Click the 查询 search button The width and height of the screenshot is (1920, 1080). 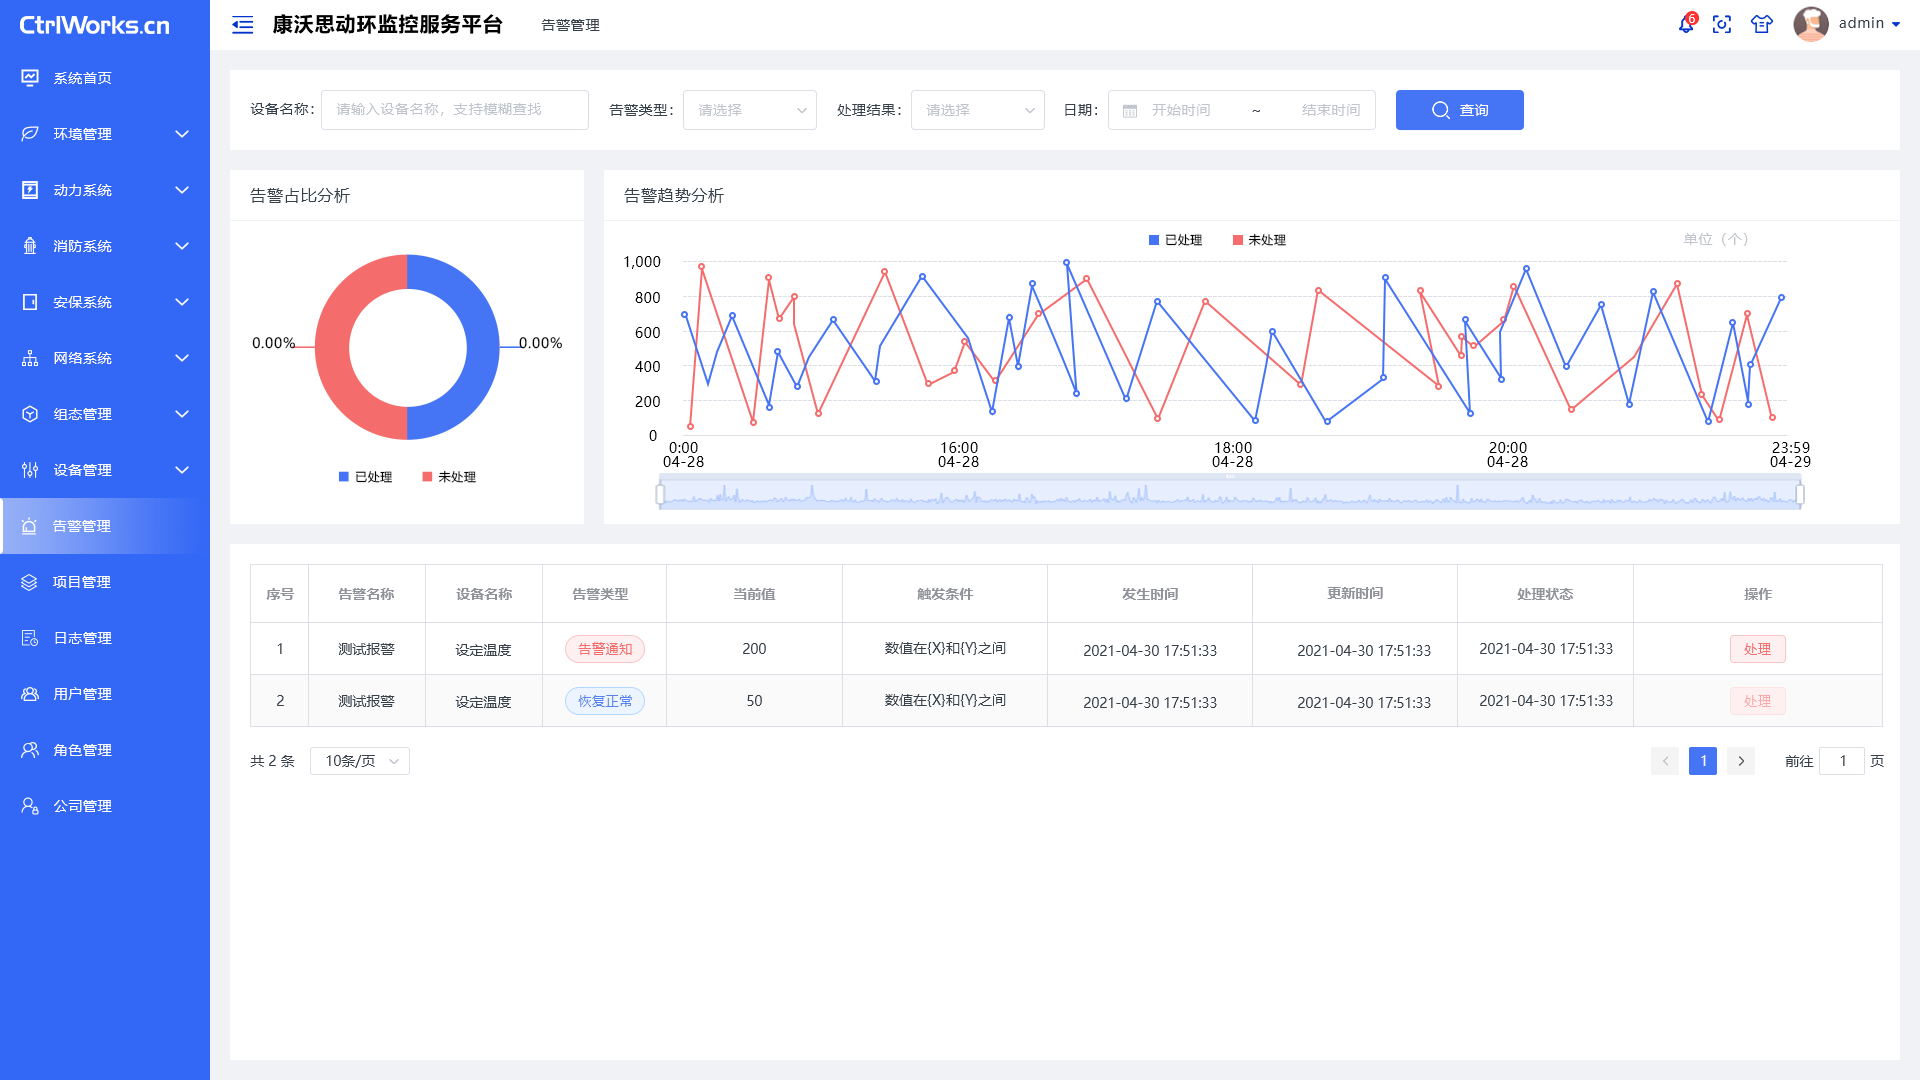tap(1460, 110)
